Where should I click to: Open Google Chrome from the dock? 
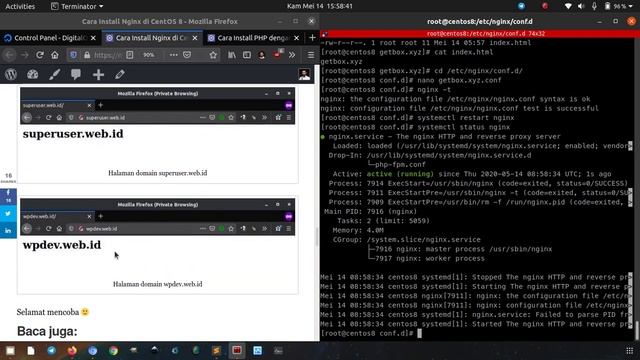tap(113, 350)
